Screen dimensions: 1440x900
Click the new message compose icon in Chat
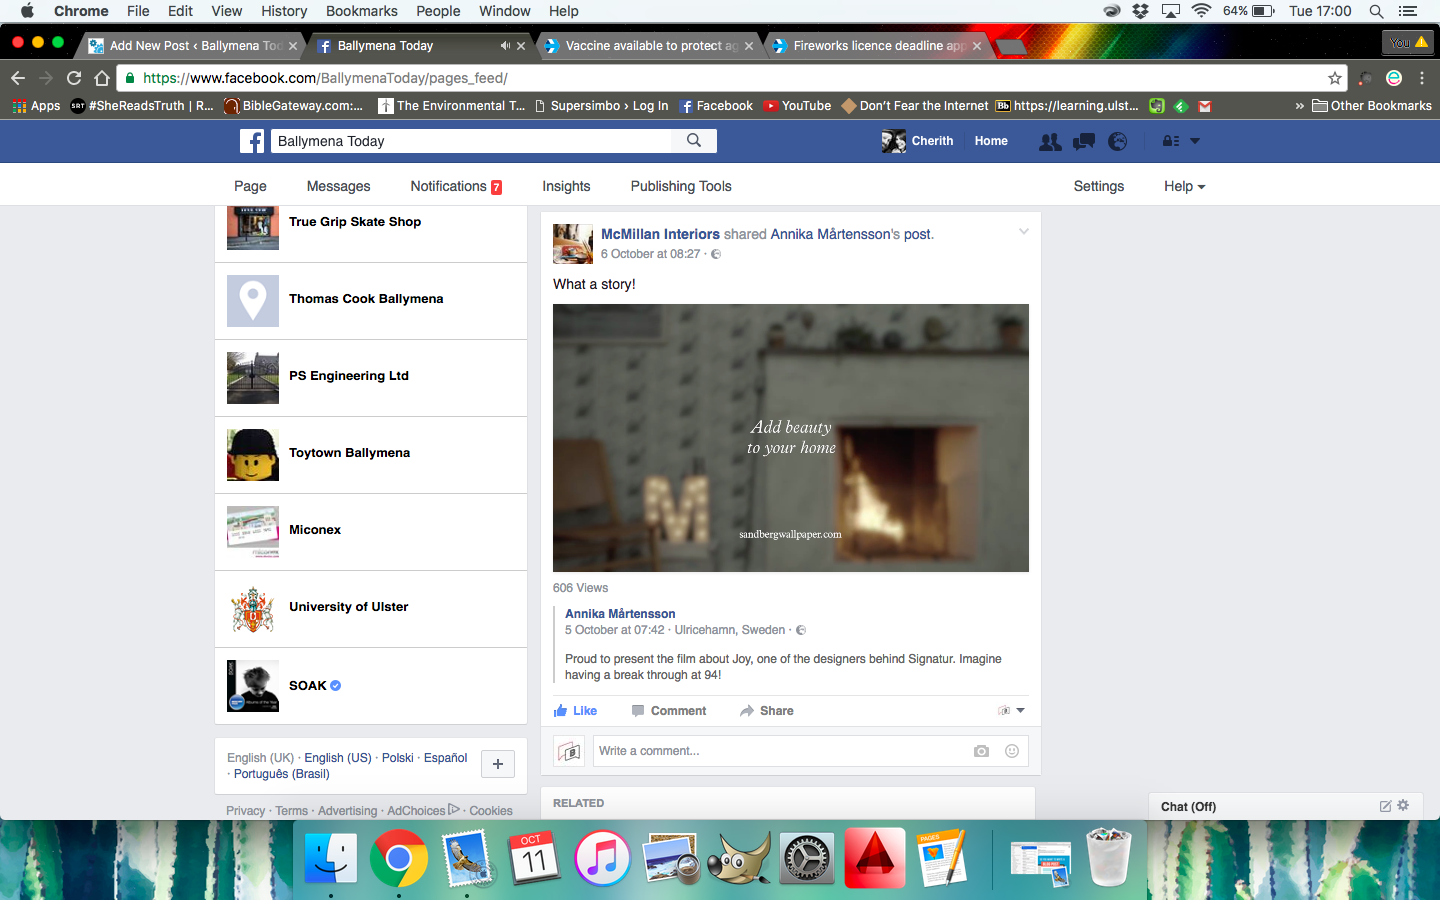pos(1385,806)
